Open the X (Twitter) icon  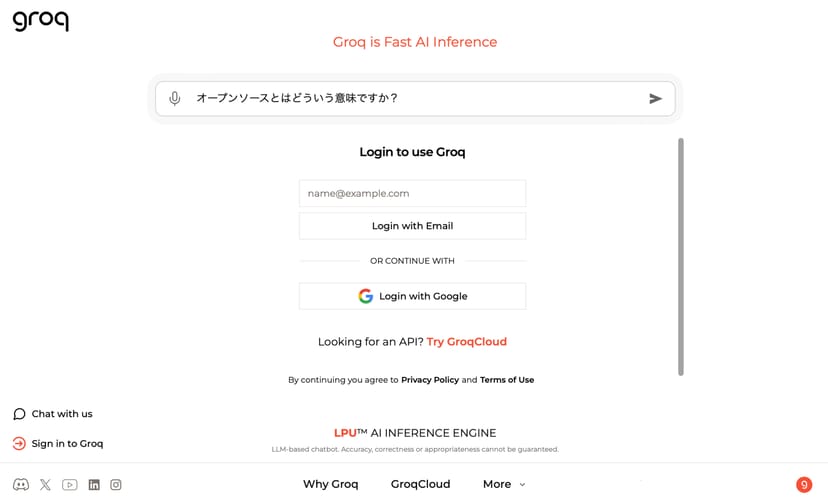pyautogui.click(x=45, y=485)
